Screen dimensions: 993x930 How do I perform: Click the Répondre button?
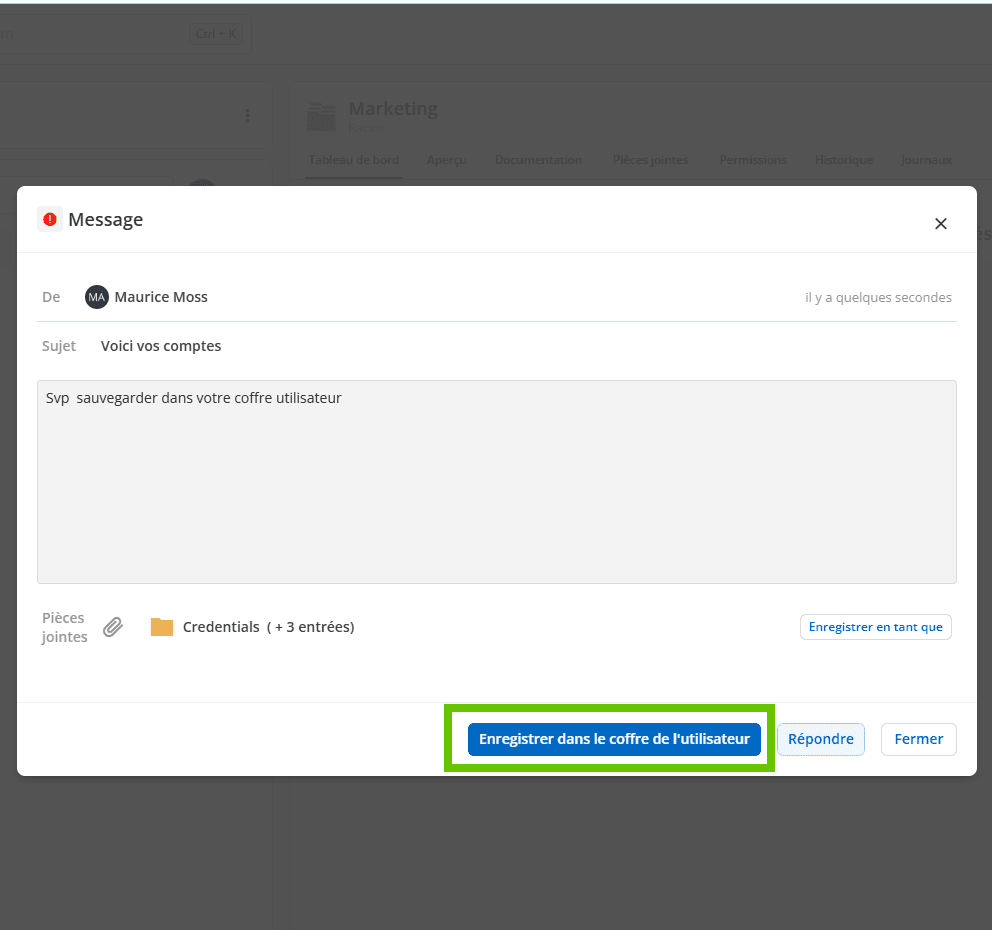coord(820,739)
